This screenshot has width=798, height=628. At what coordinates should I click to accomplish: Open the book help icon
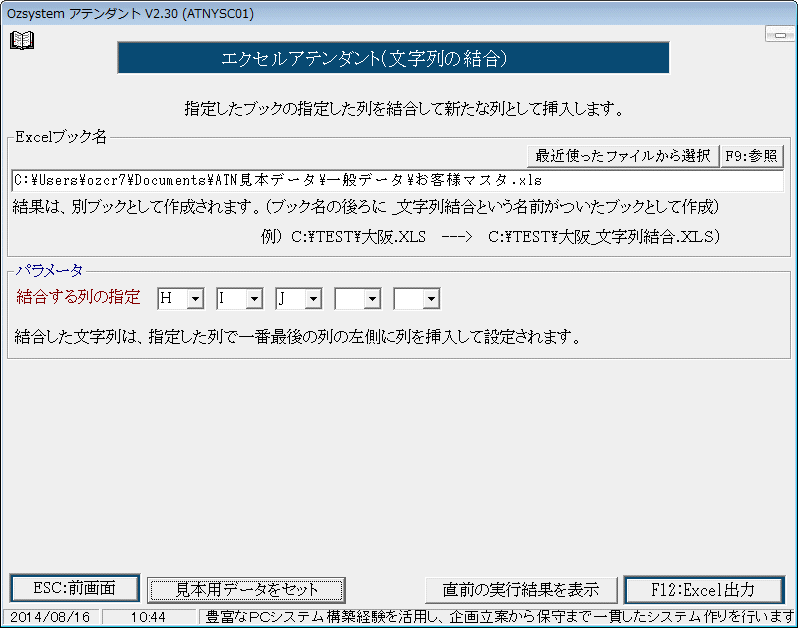[22, 40]
